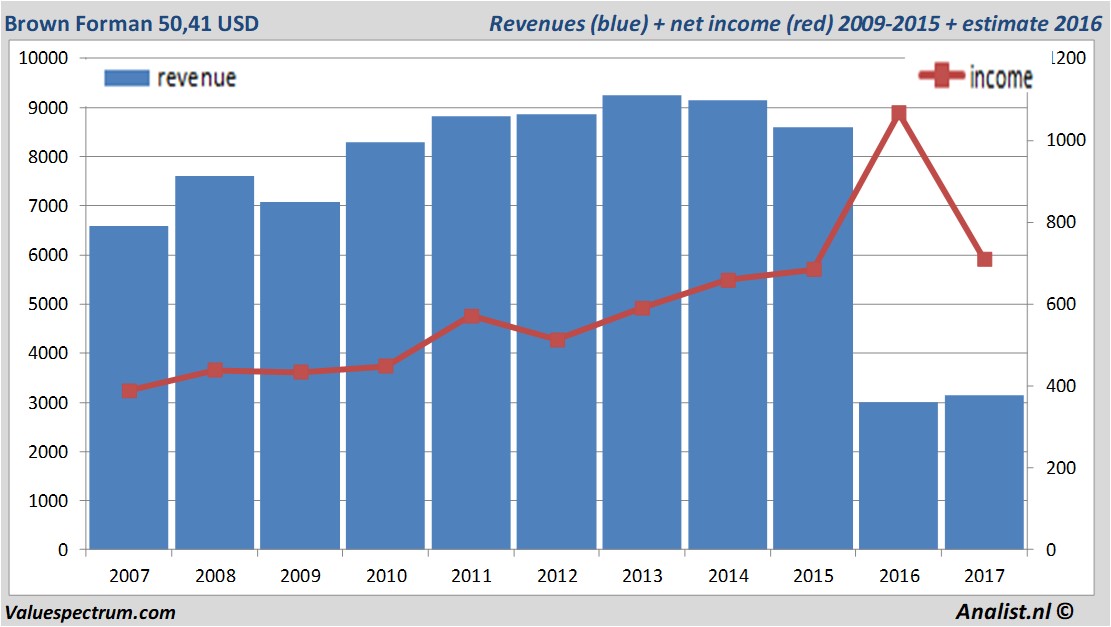Screen dimensions: 1111x627
Task: Click the red income legend marker
Action: pos(941,75)
